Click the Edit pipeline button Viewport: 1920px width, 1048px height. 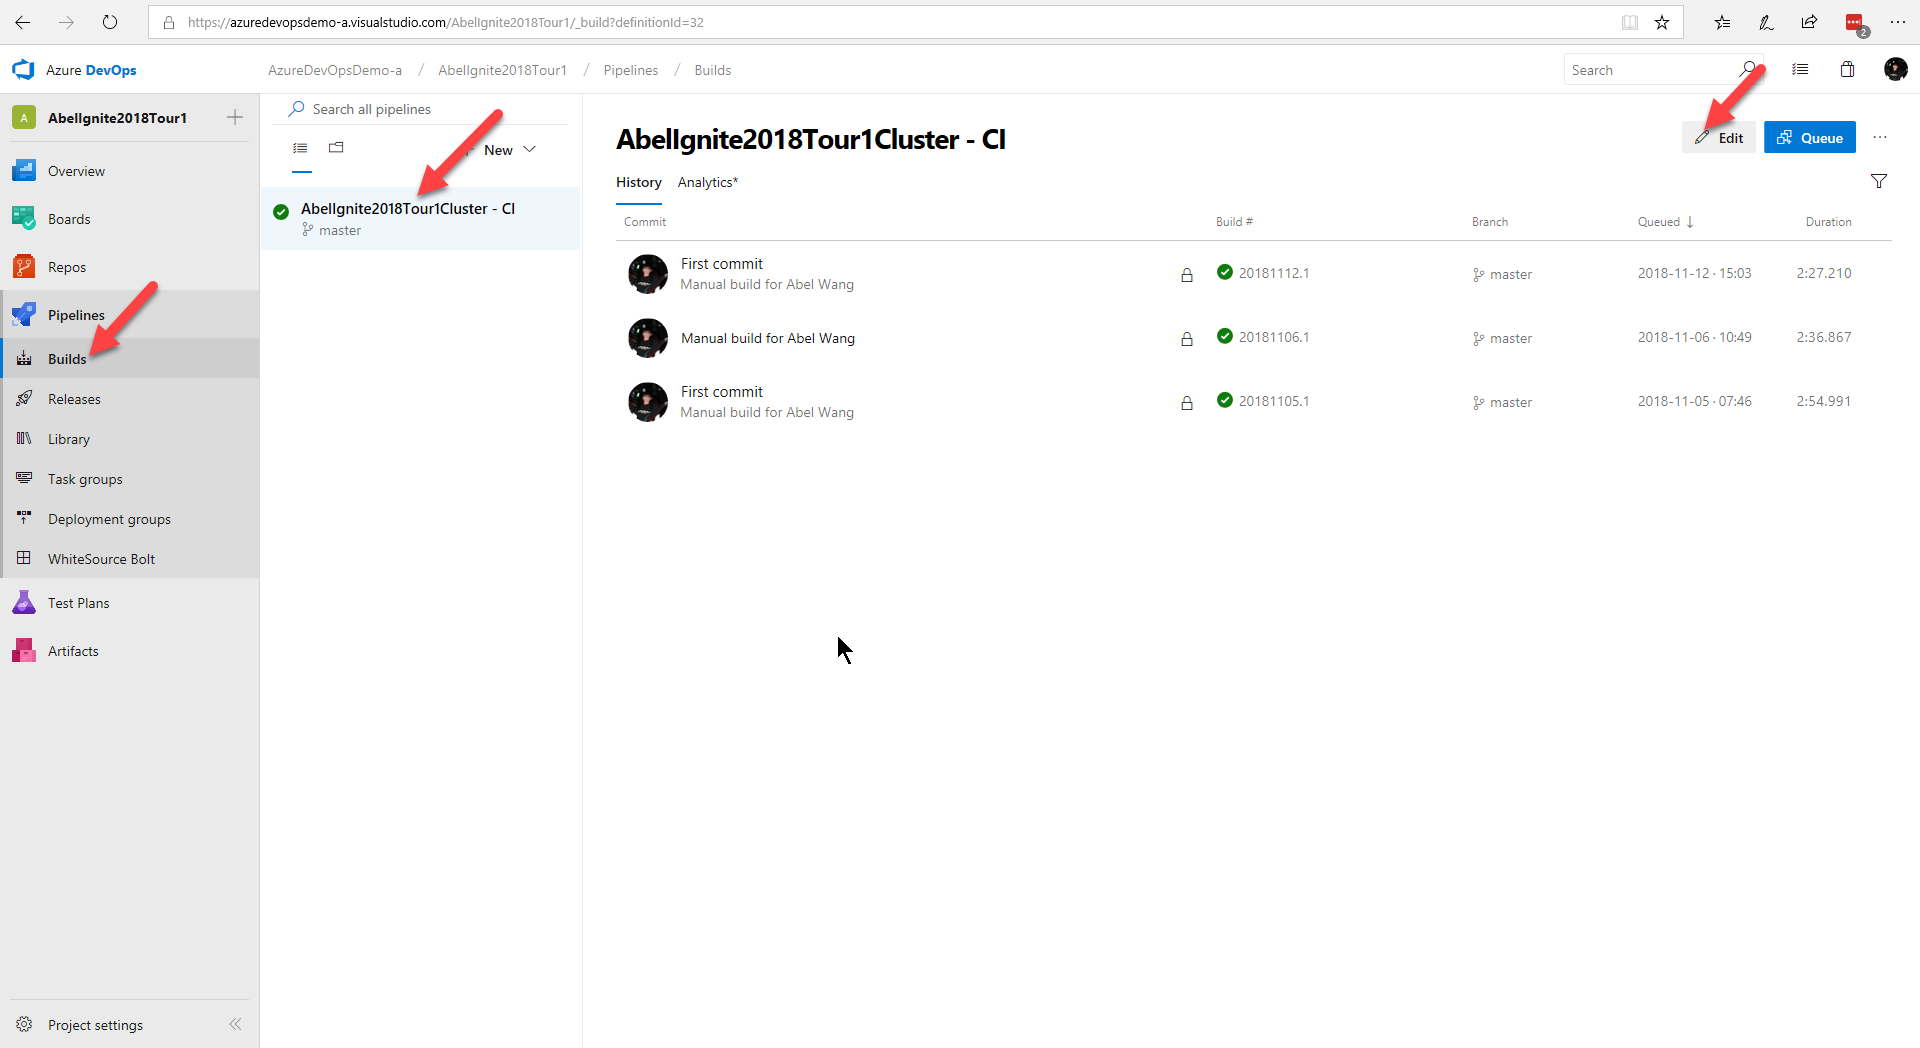click(1719, 138)
